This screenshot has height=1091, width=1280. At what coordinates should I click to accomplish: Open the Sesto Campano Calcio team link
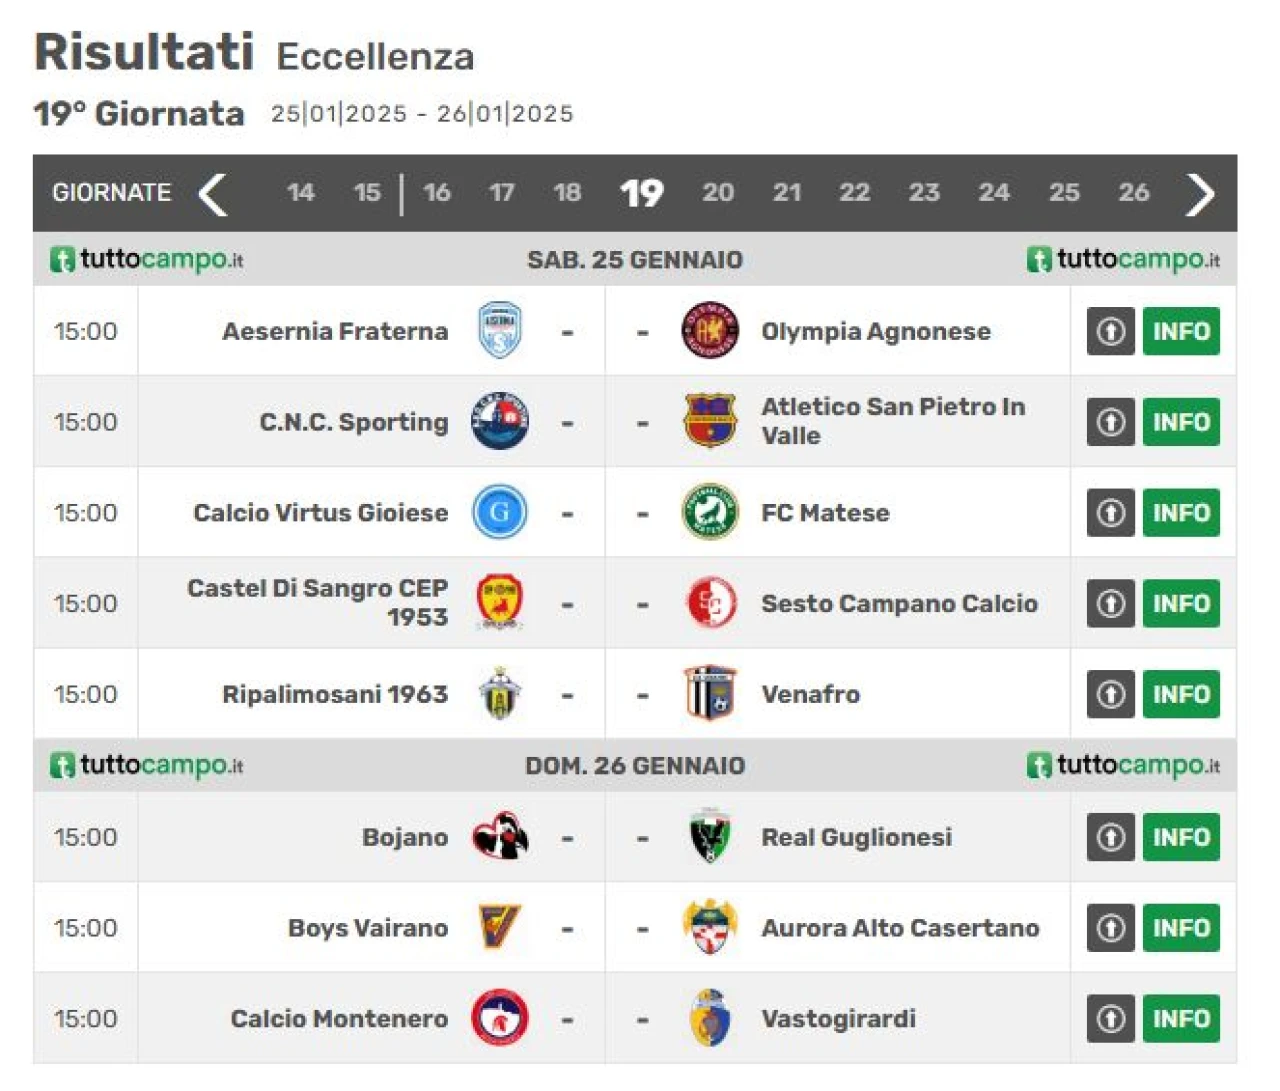899,603
